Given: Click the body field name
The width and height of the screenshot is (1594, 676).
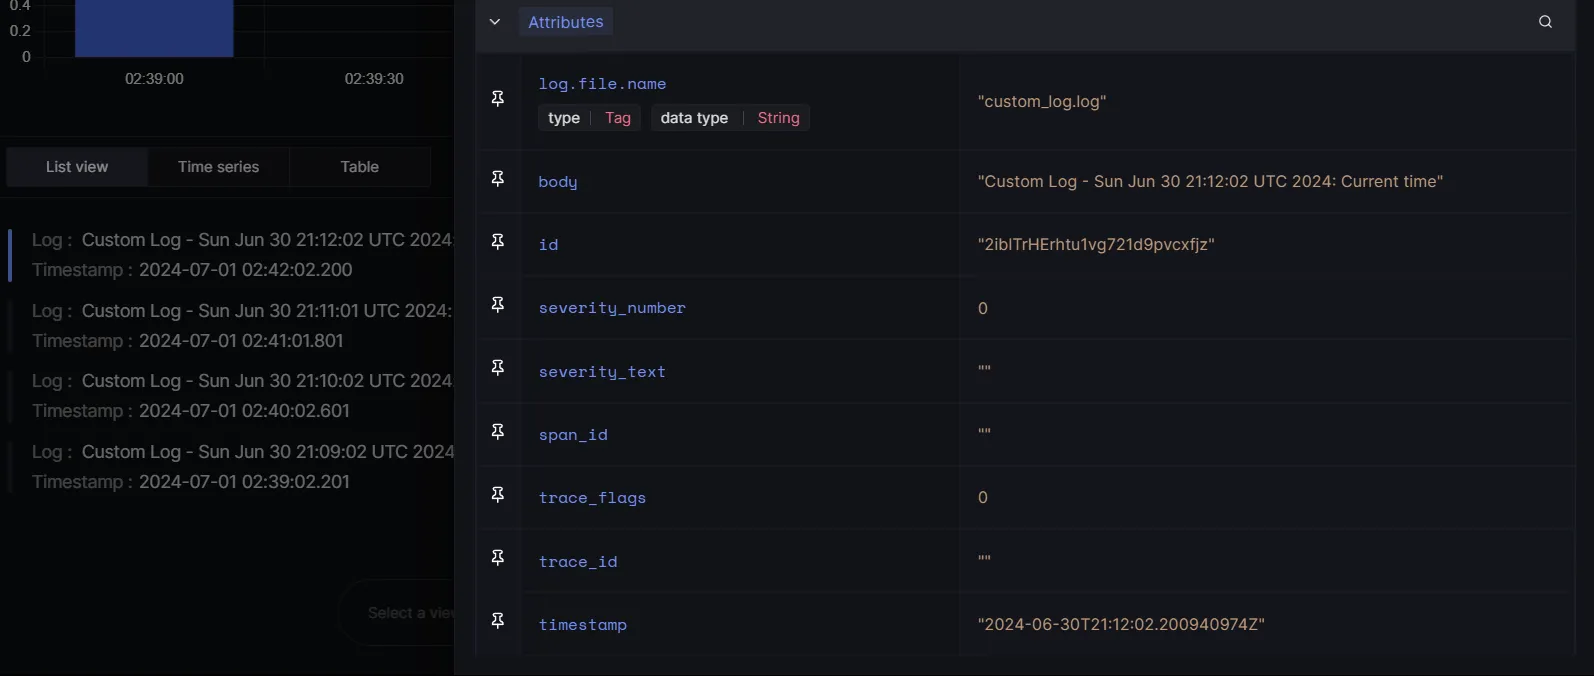Looking at the screenshot, I should pyautogui.click(x=558, y=182).
